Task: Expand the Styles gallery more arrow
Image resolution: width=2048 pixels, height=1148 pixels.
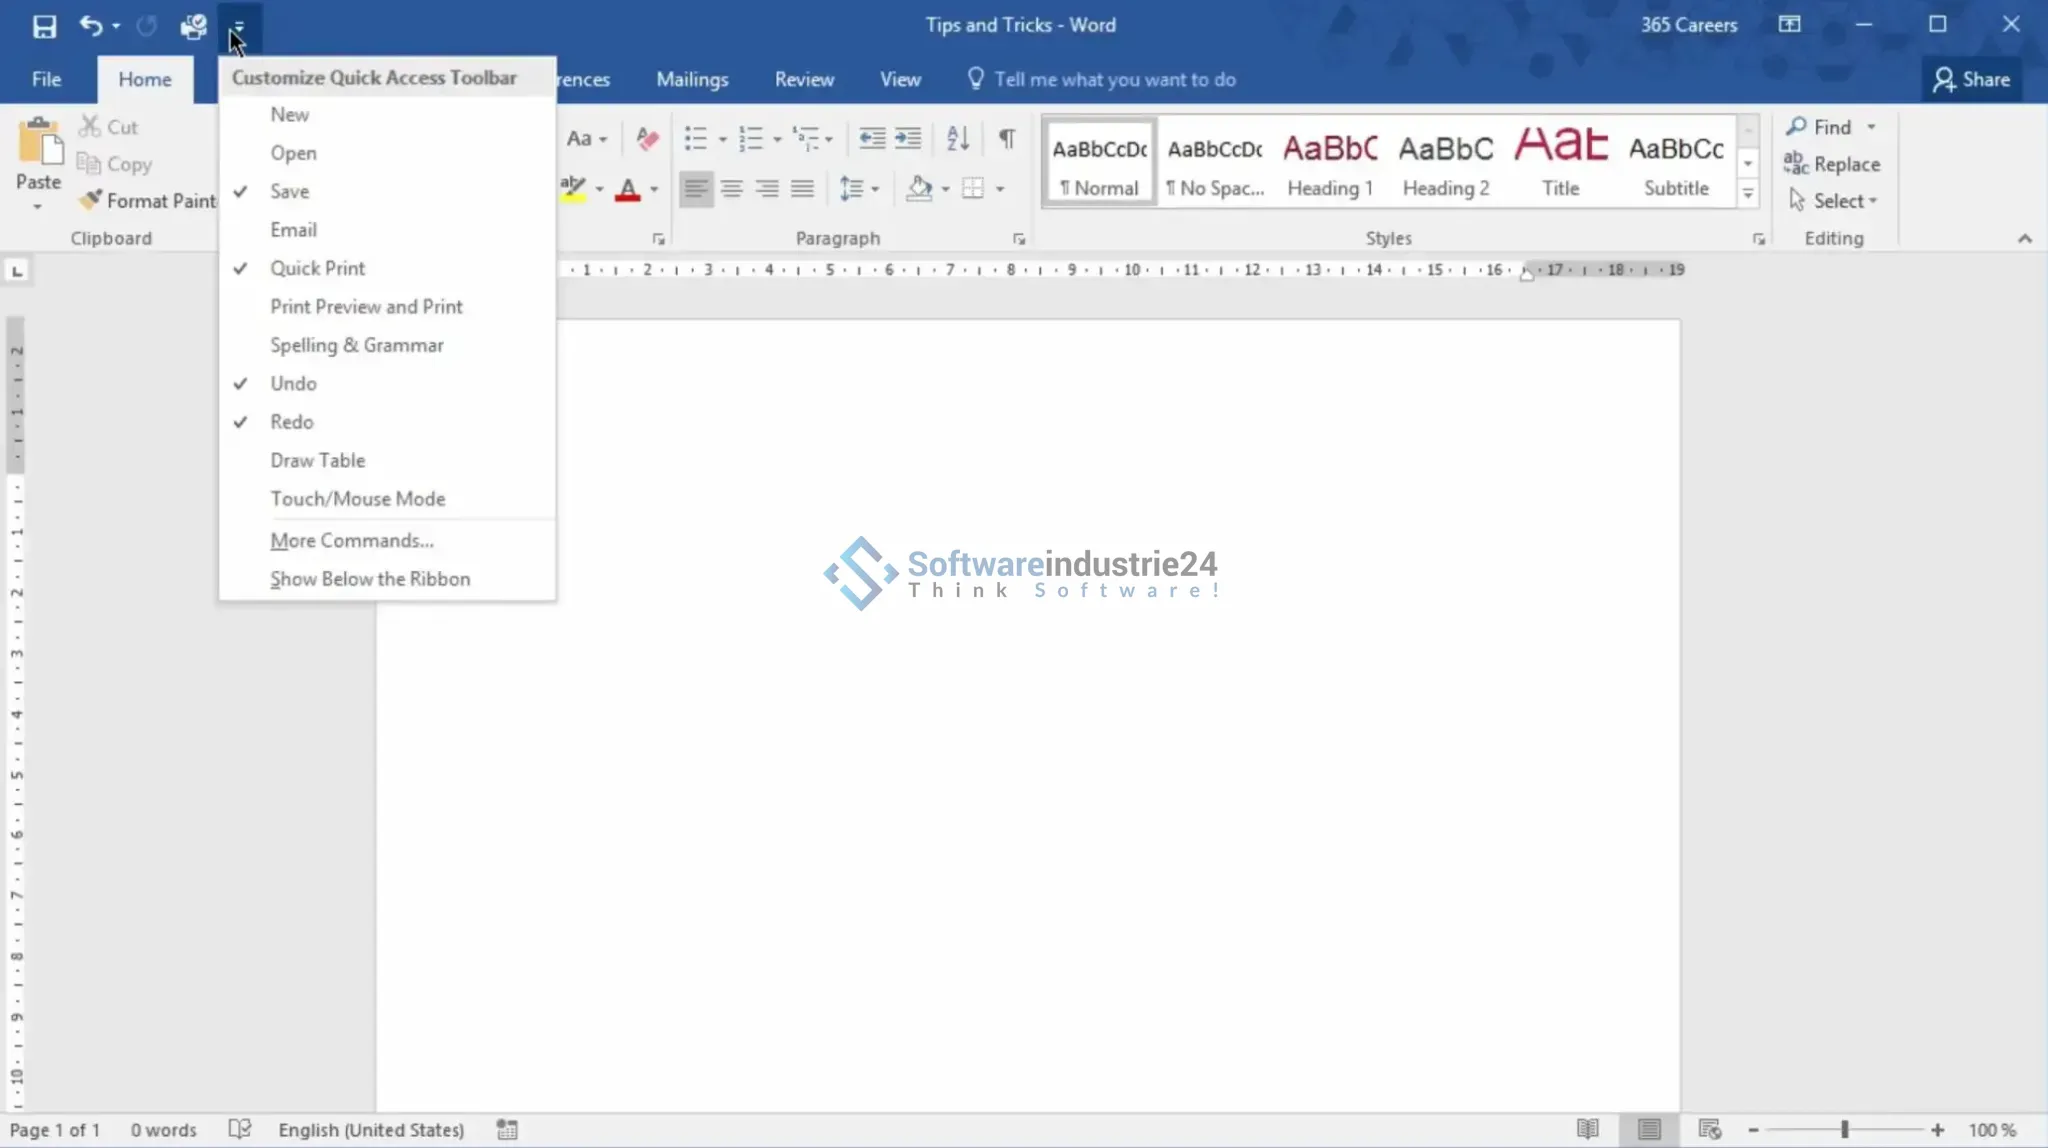Action: 1748,194
